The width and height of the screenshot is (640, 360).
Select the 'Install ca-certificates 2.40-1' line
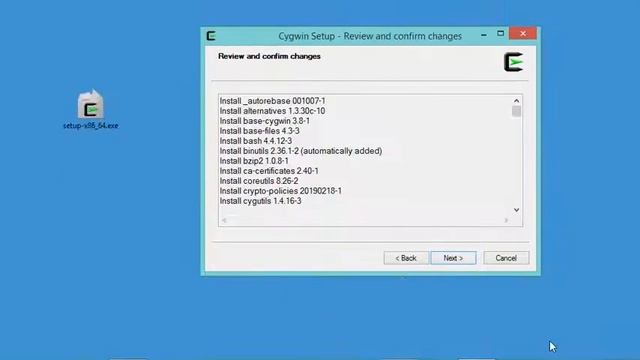tap(269, 171)
